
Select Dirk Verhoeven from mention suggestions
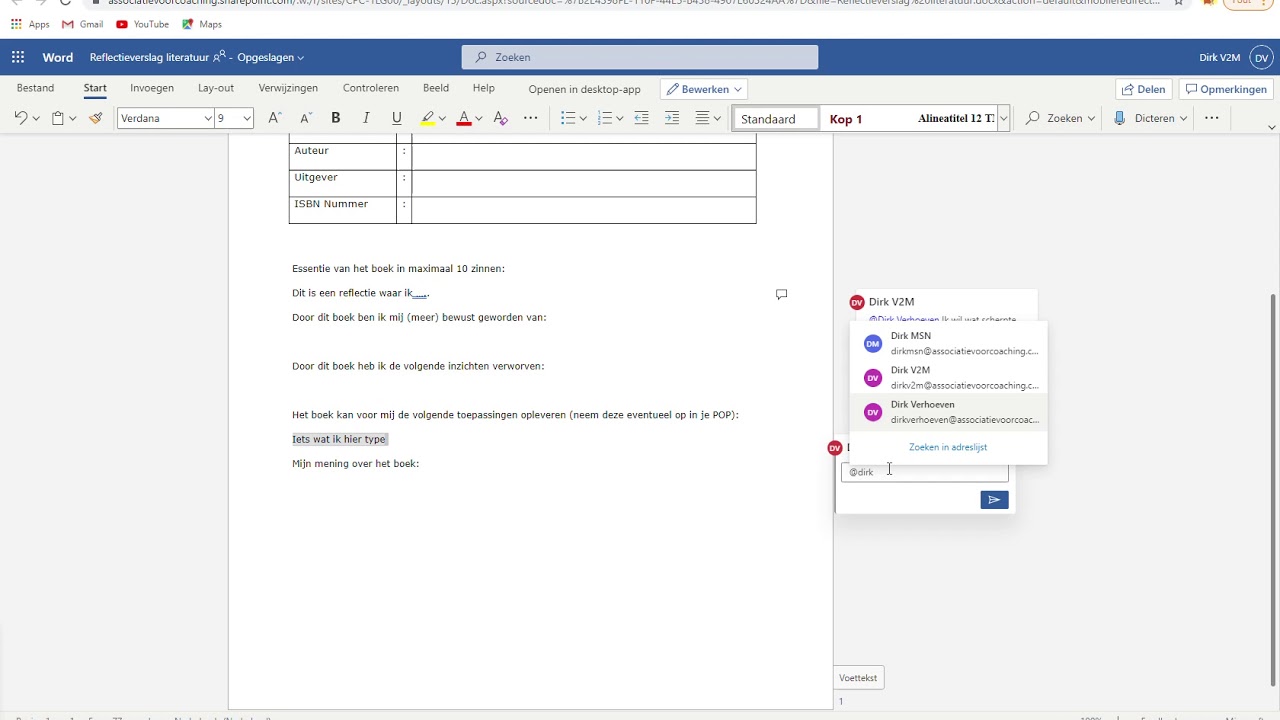point(948,412)
